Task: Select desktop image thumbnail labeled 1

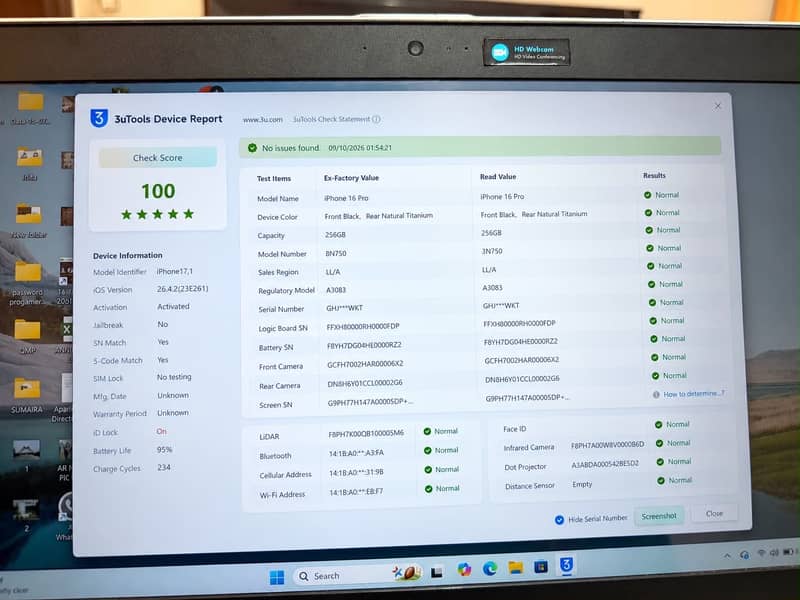Action: tap(27, 455)
